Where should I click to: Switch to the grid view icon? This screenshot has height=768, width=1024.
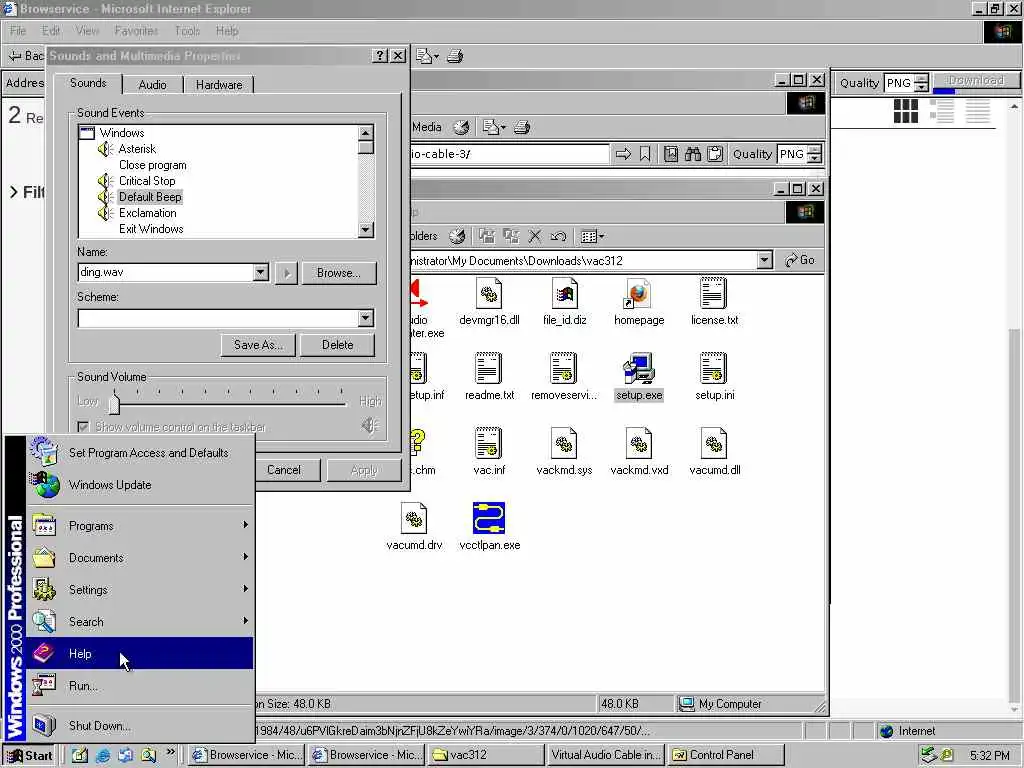coord(906,111)
